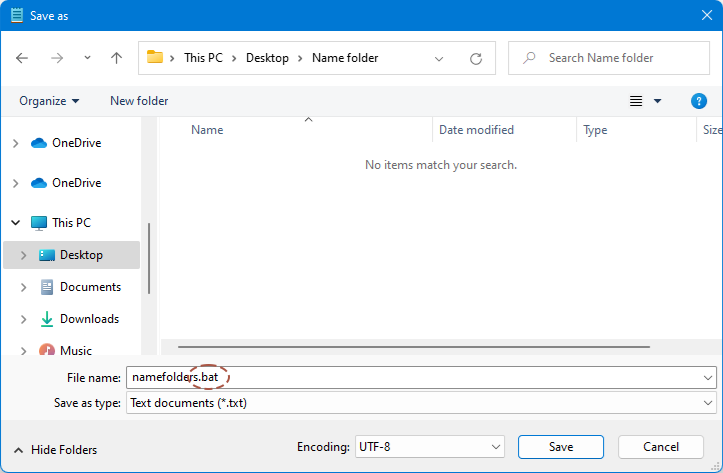Open the recent locations dropdown arrow
The image size is (723, 473).
click(87, 58)
